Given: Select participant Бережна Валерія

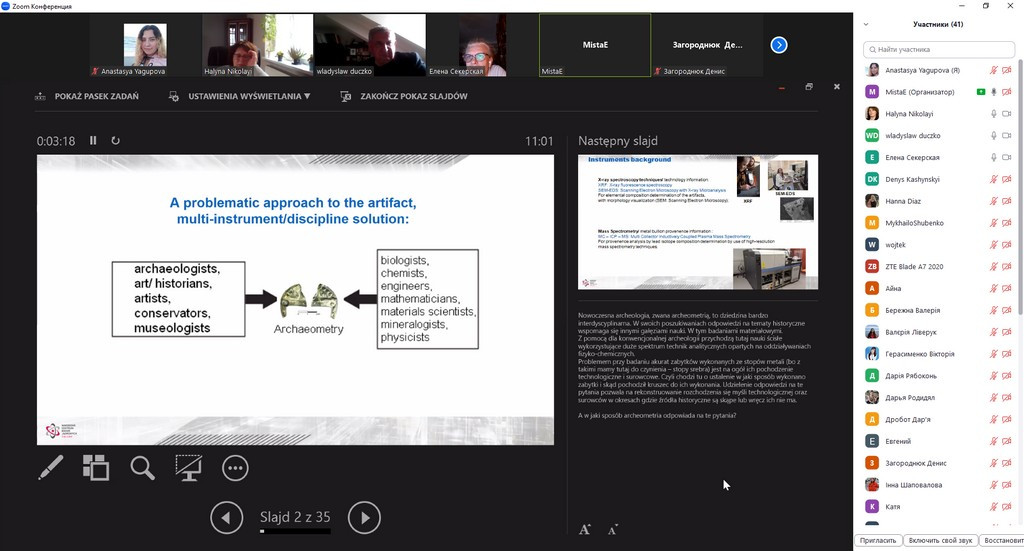Looking at the screenshot, I should click(938, 310).
